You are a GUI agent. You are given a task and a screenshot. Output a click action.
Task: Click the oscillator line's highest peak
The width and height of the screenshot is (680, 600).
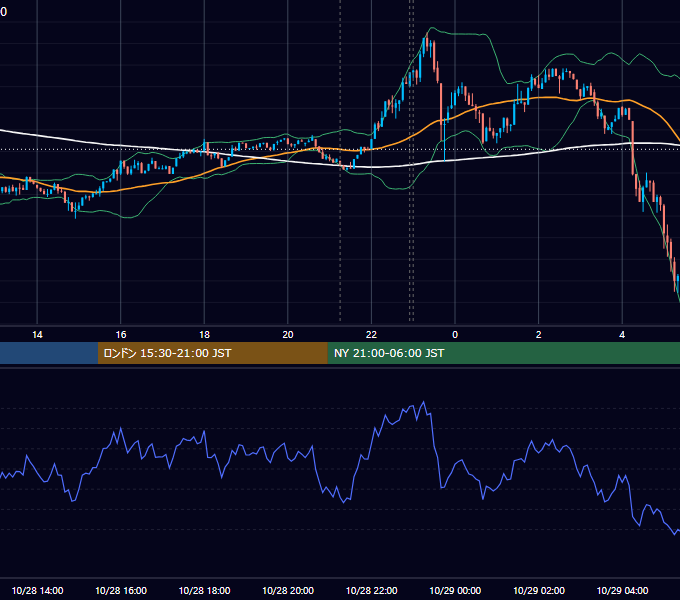424,402
